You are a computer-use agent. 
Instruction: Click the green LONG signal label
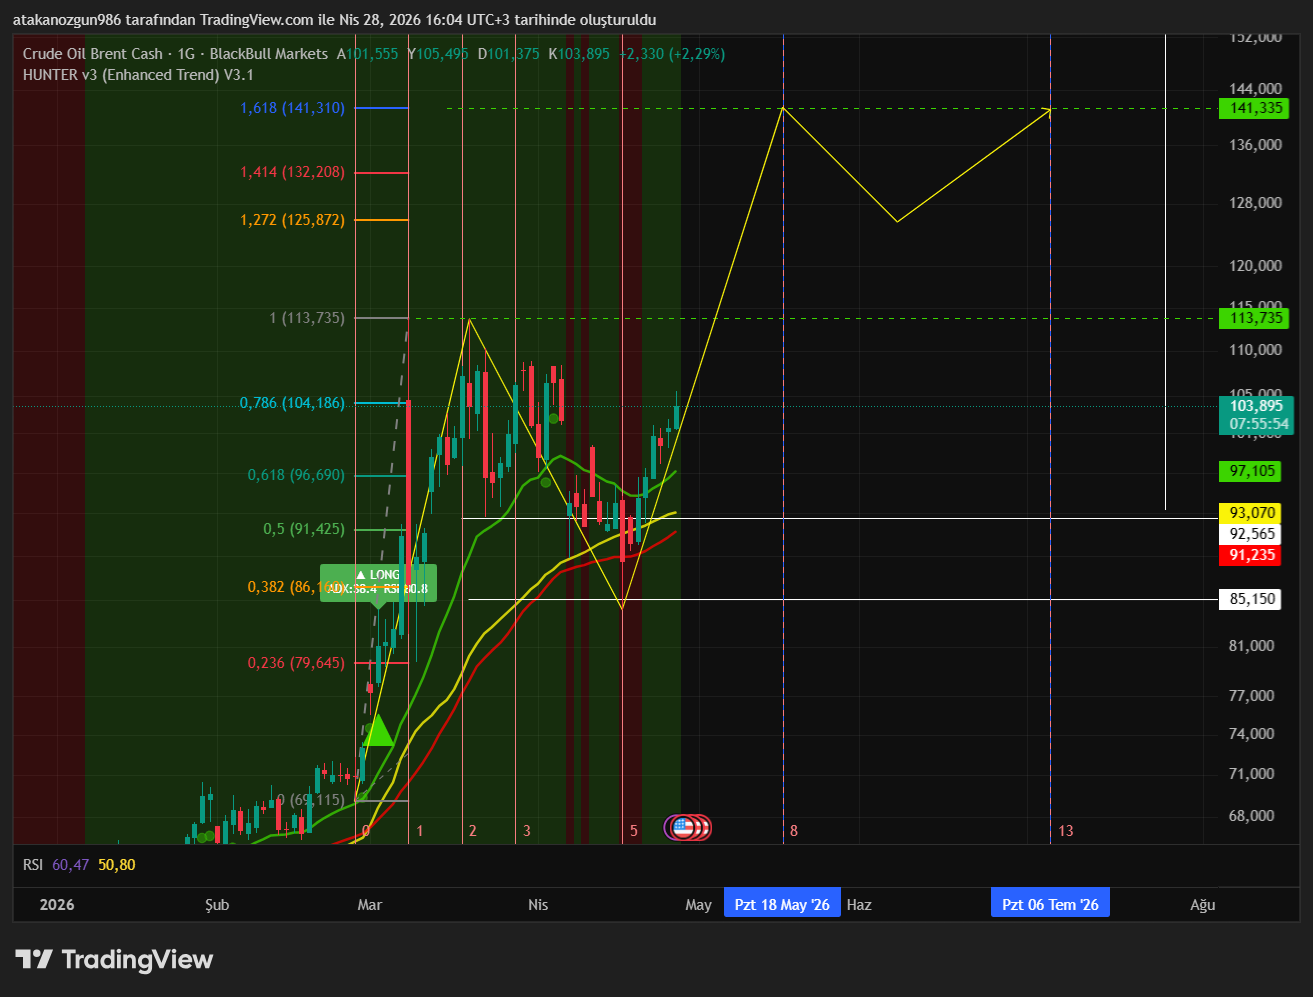point(378,583)
